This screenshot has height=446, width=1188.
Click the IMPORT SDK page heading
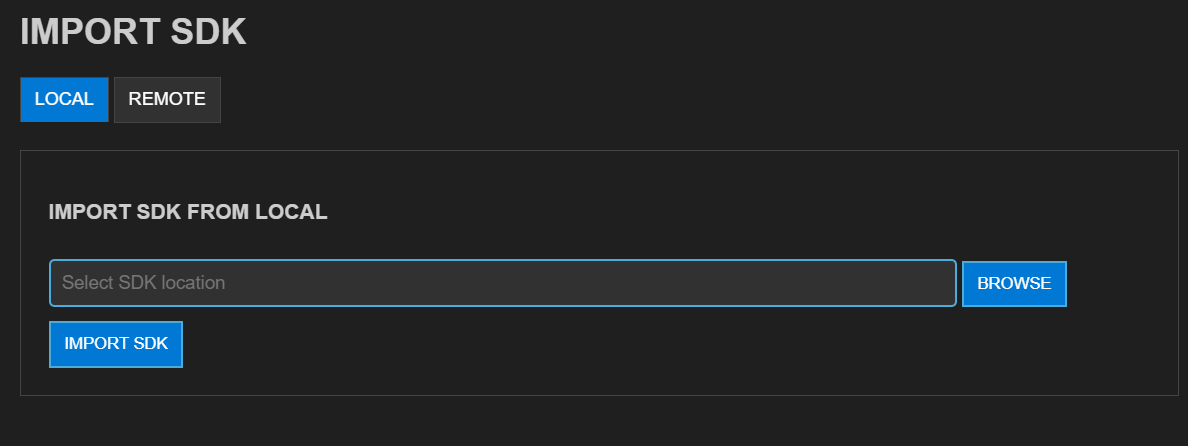click(x=133, y=31)
